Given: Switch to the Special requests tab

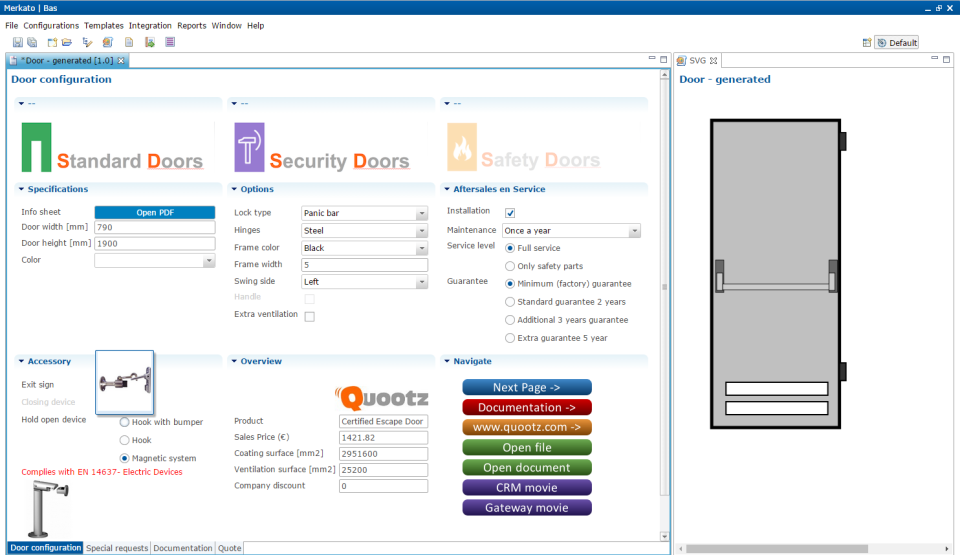Looking at the screenshot, I should pos(117,548).
